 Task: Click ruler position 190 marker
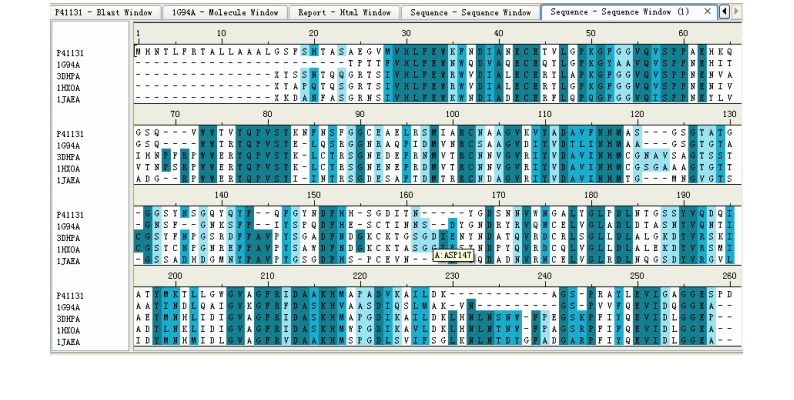(x=683, y=195)
